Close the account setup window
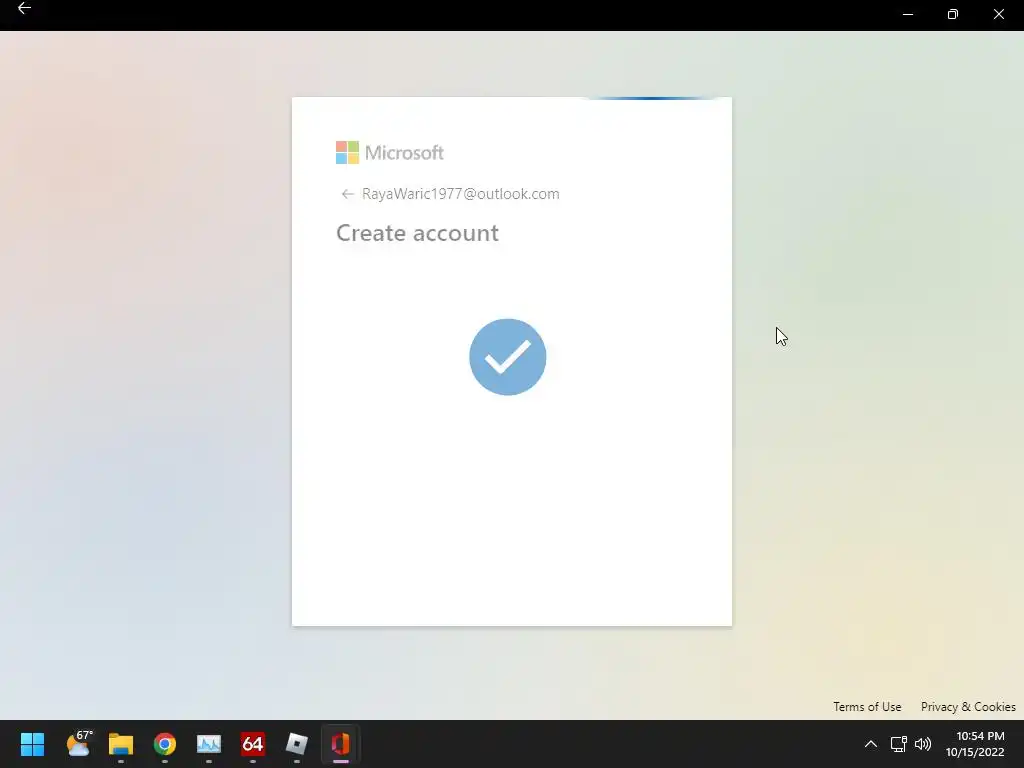Viewport: 1024px width, 768px height. click(999, 14)
